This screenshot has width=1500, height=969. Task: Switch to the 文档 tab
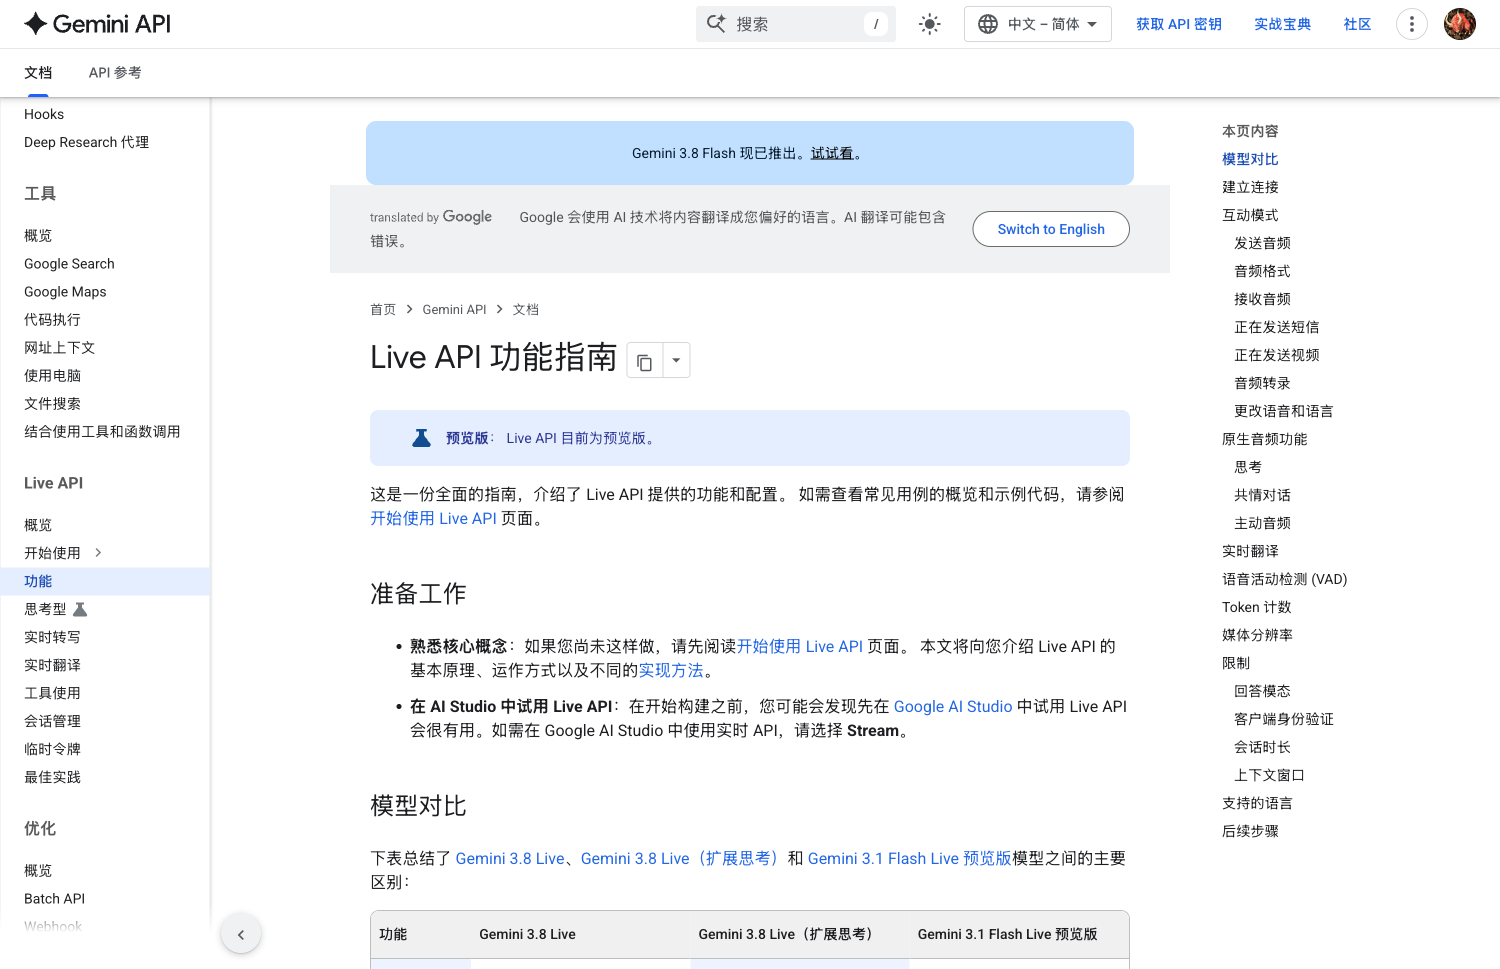38,73
